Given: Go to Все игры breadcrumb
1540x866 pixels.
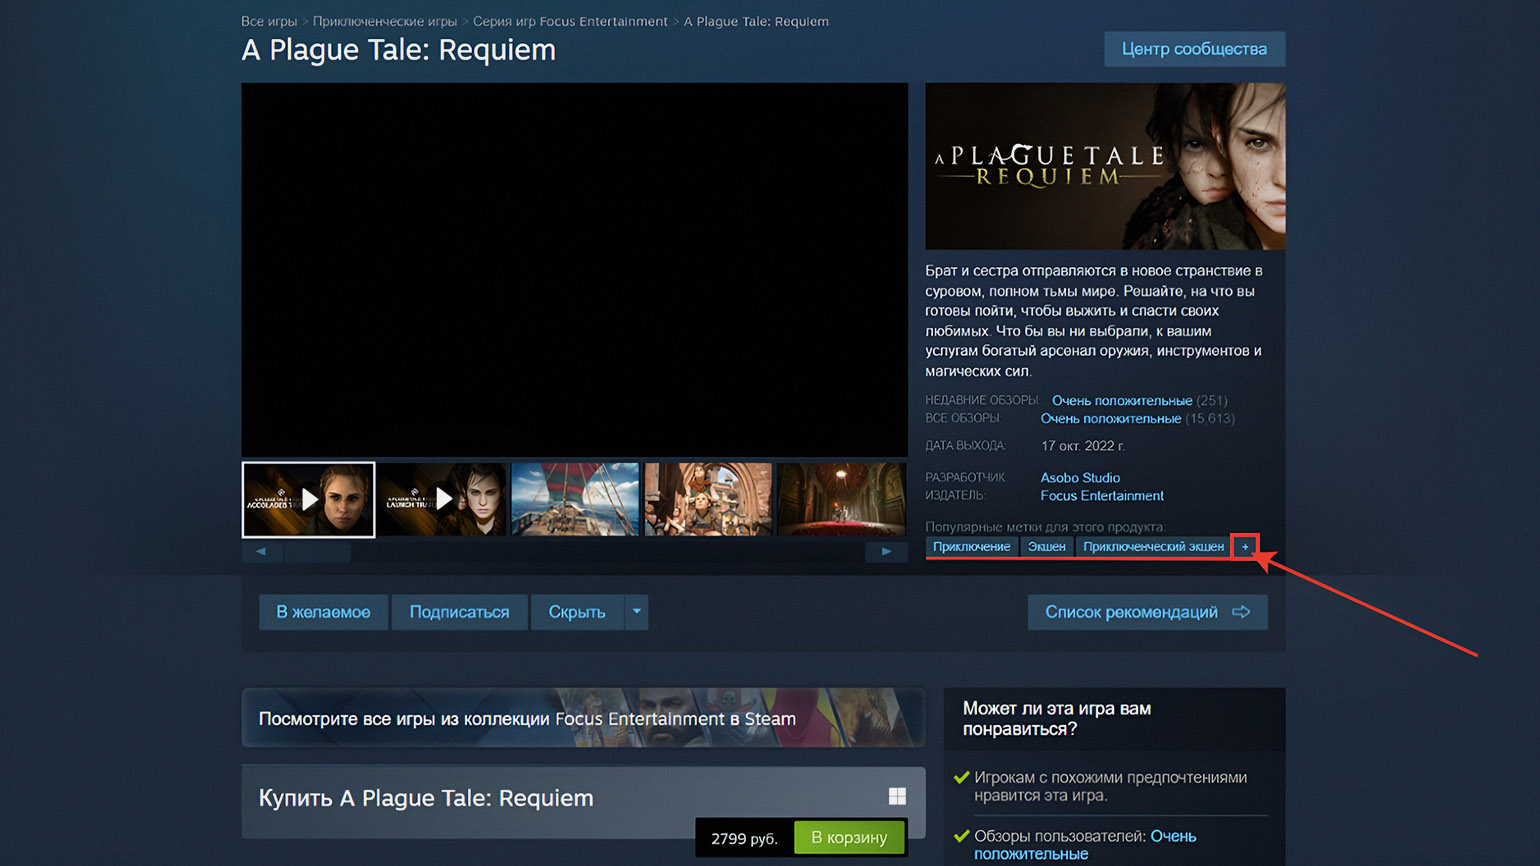Looking at the screenshot, I should tap(269, 21).
